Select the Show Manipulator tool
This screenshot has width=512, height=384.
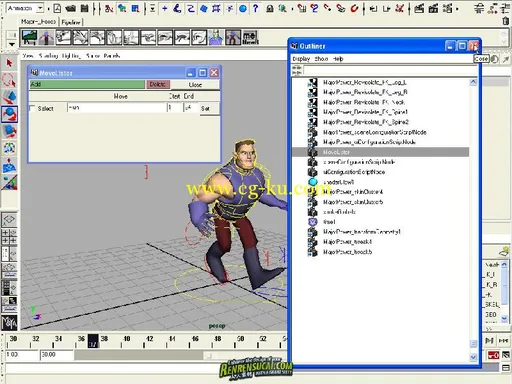[x=9, y=182]
